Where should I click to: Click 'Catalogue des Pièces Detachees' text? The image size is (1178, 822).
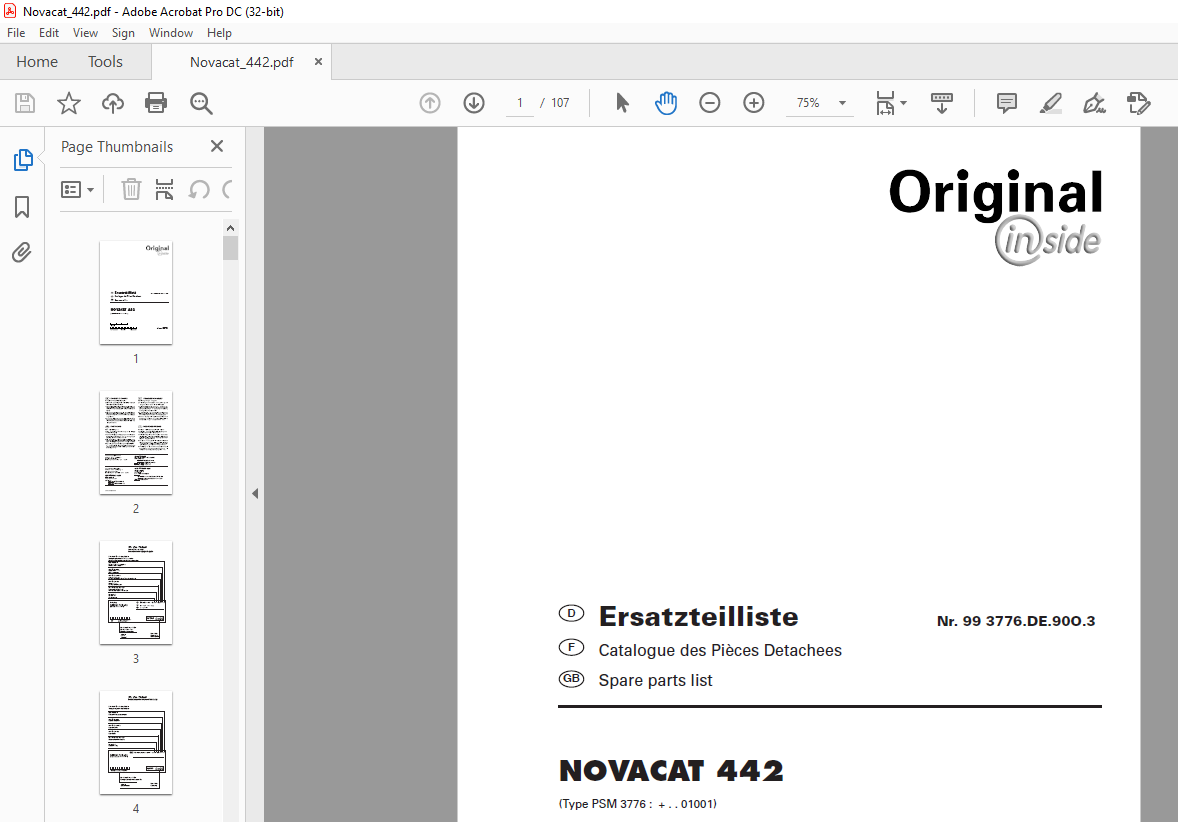[720, 650]
